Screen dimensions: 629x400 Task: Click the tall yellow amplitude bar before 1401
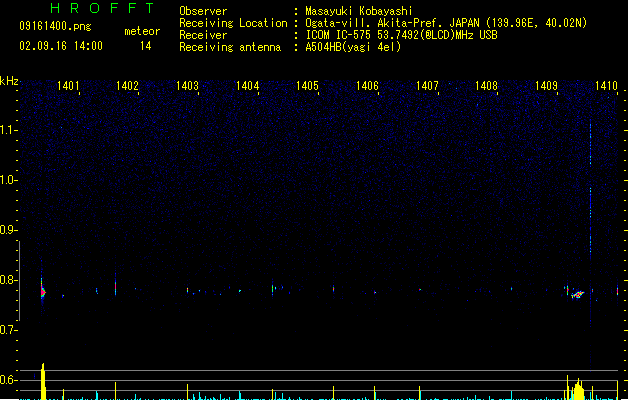[43, 382]
